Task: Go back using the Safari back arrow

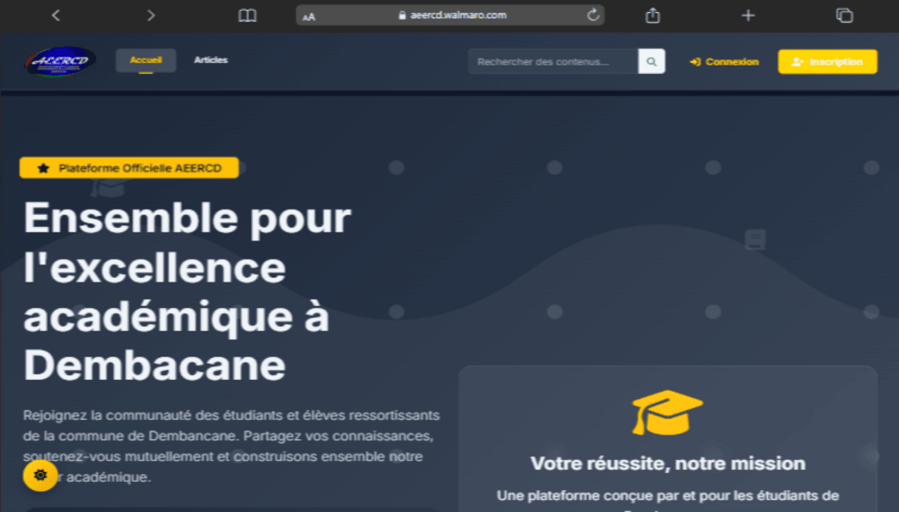Action: (x=56, y=15)
